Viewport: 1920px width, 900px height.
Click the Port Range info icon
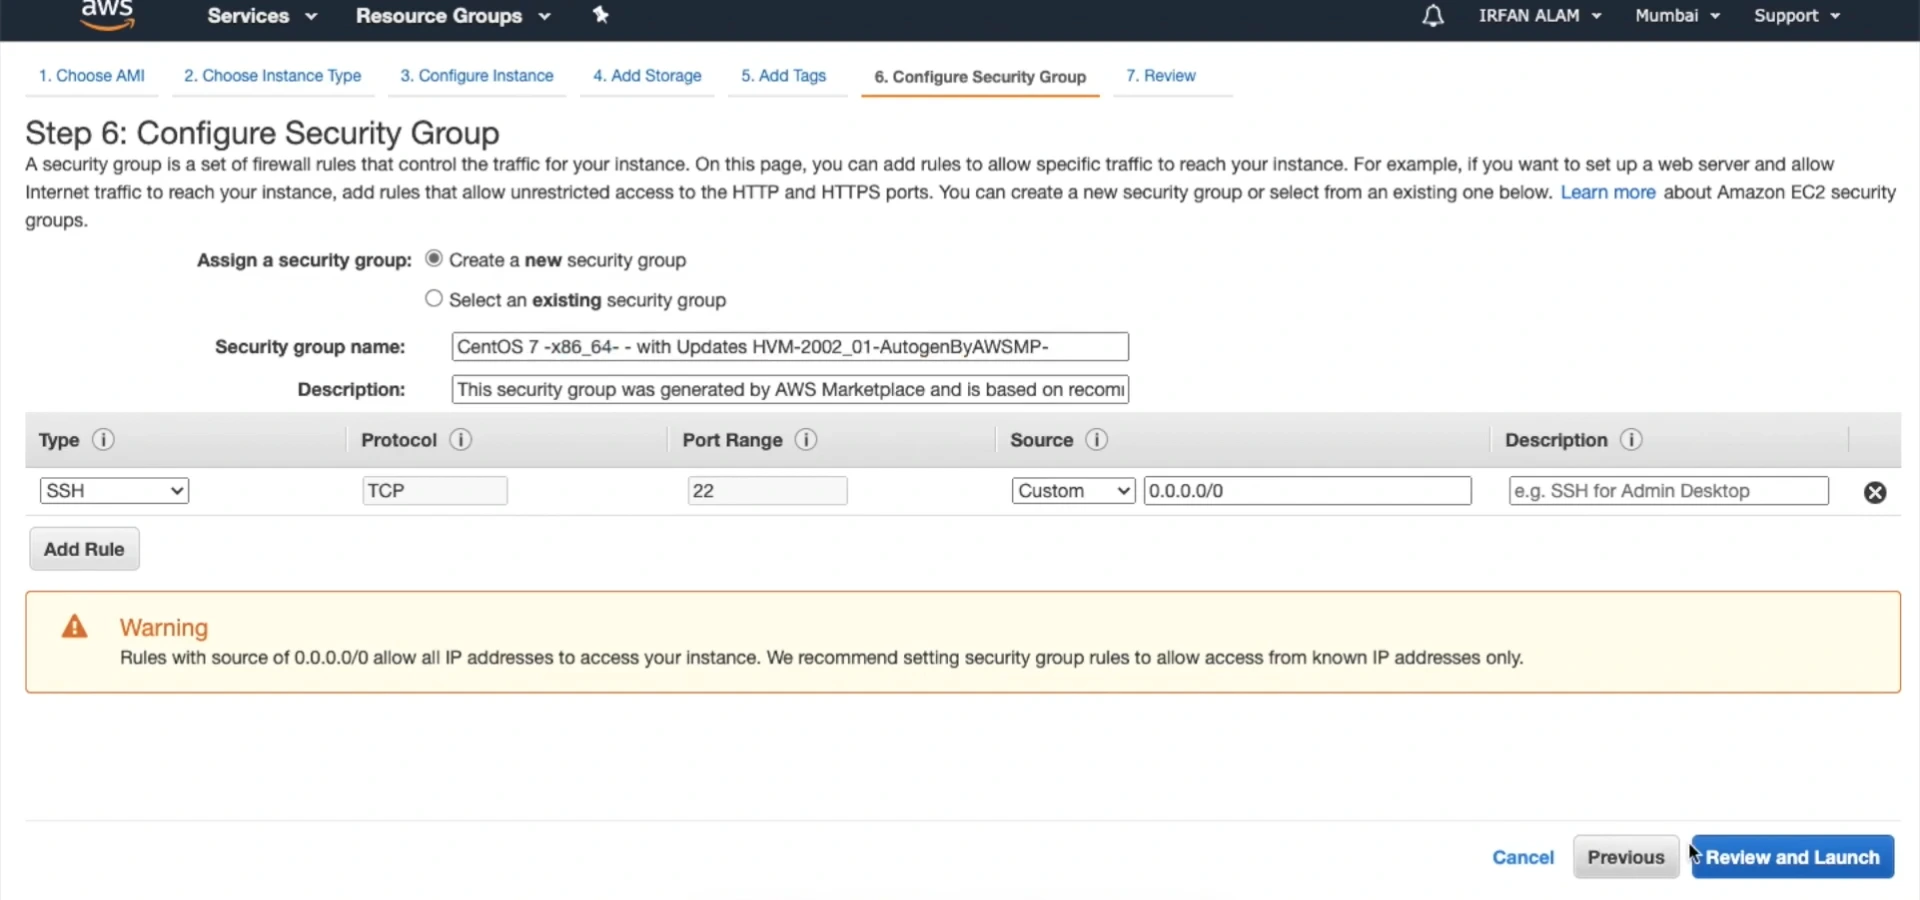click(x=806, y=440)
